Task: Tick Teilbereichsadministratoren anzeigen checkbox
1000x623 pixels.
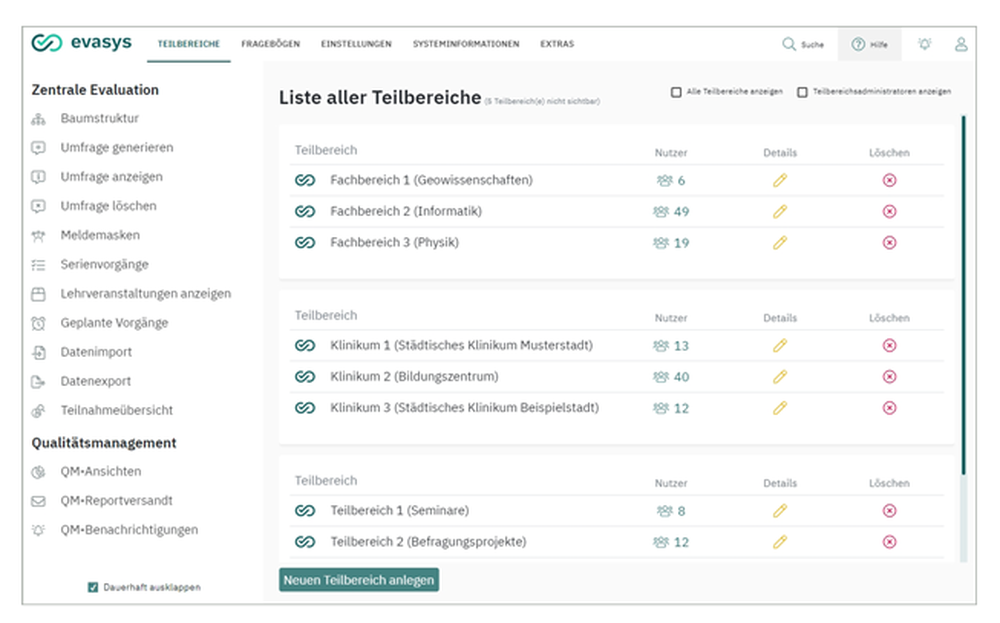Action: 802,92
